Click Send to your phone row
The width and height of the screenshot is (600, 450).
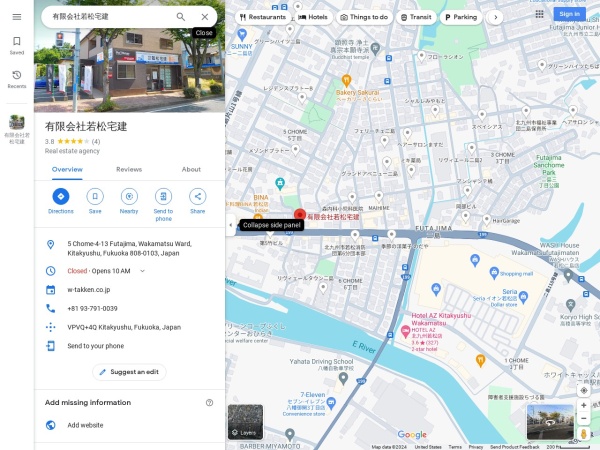point(129,346)
